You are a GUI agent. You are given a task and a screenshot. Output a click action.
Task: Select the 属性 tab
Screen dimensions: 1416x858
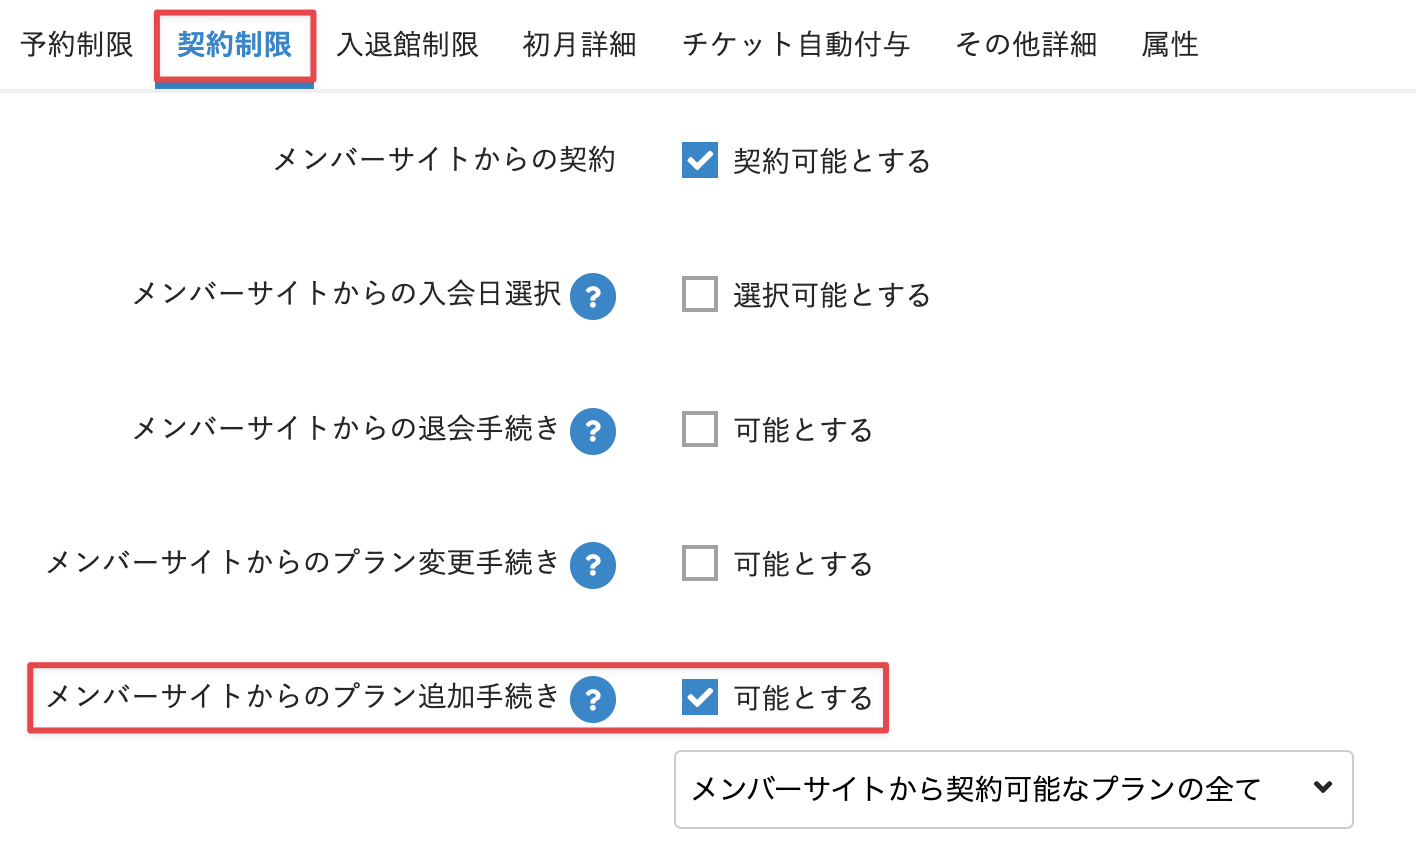[1170, 45]
